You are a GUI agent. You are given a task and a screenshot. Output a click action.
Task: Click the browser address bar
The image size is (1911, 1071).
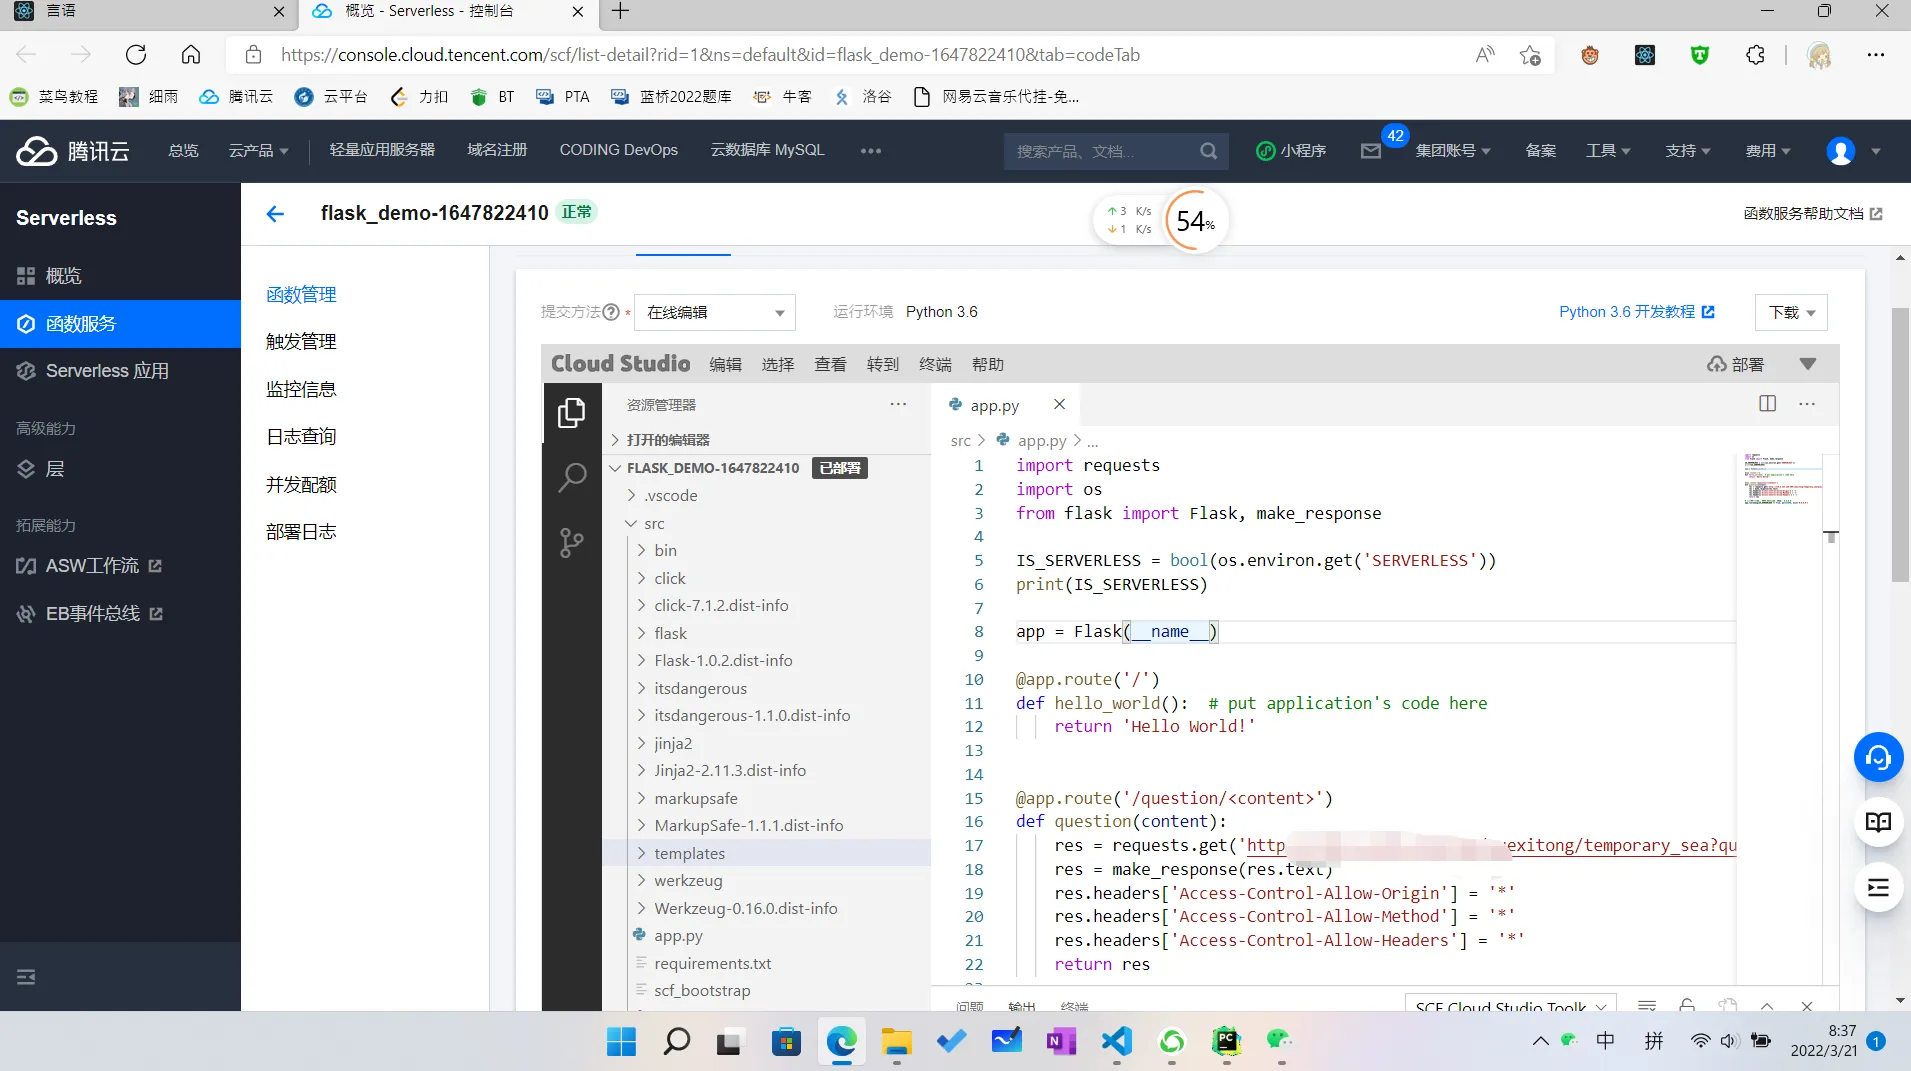tap(709, 55)
